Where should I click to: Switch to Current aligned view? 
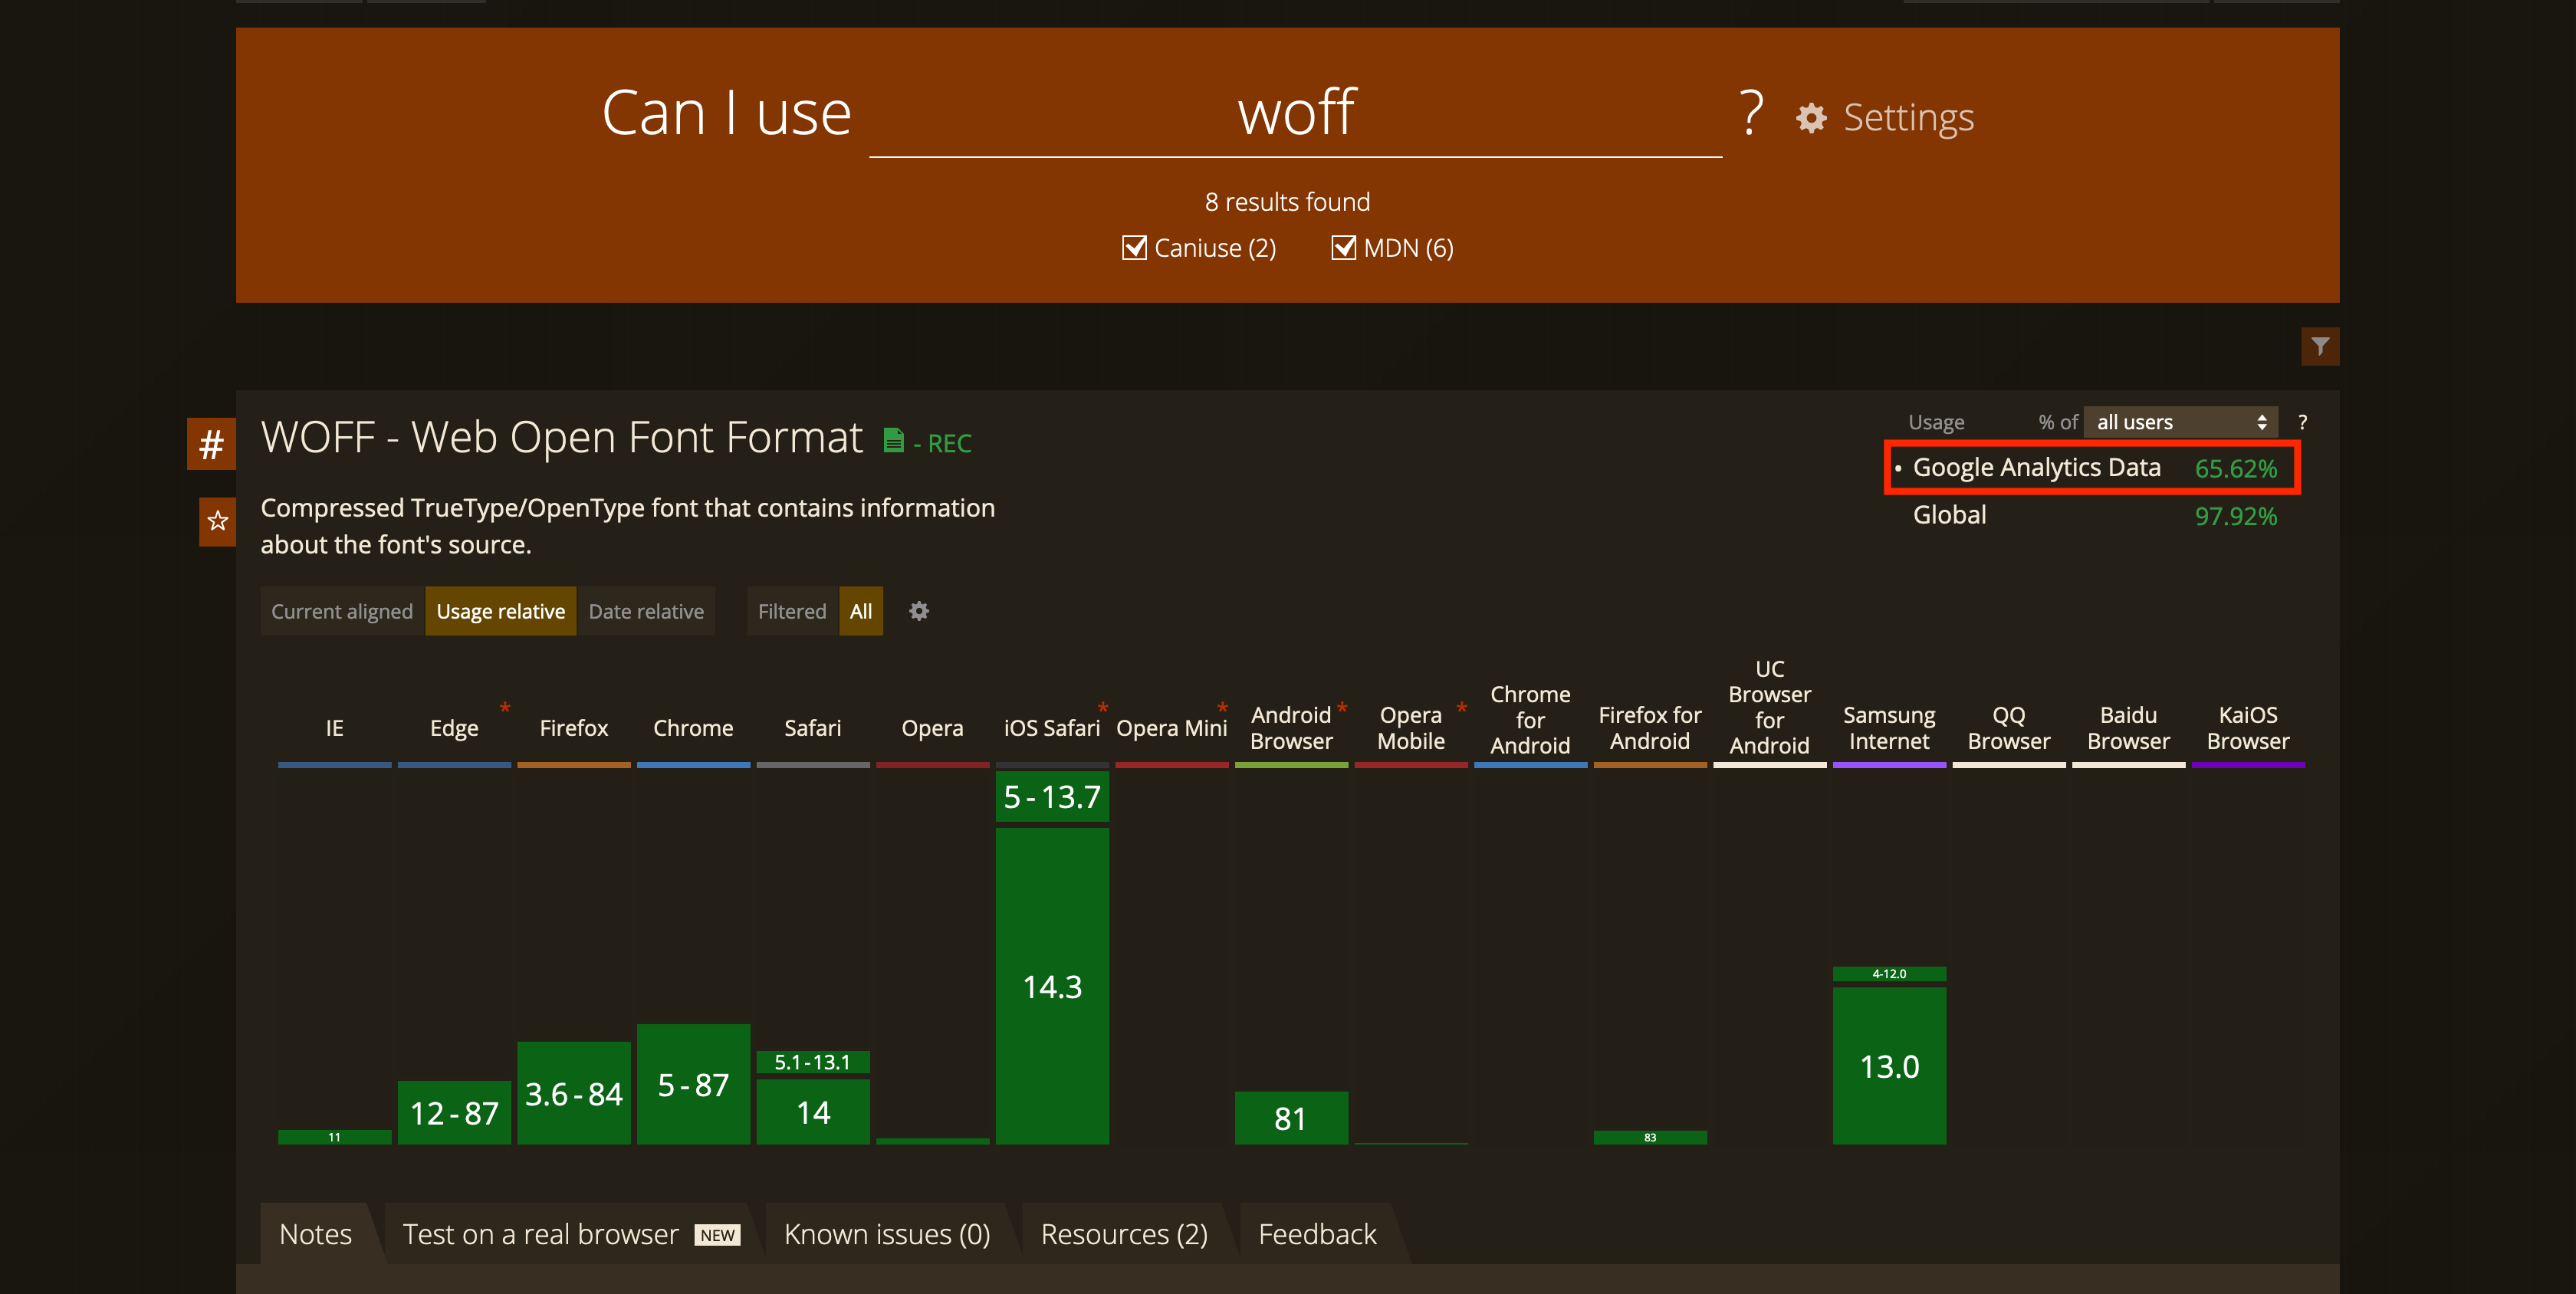342,611
